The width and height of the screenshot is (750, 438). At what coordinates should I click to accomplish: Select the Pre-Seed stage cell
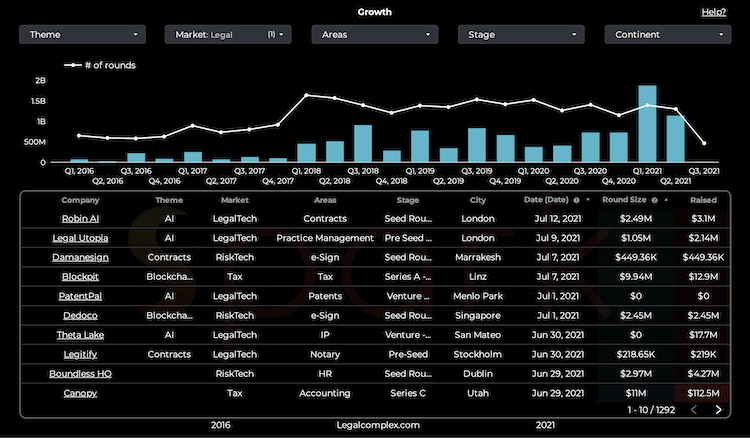[408, 354]
